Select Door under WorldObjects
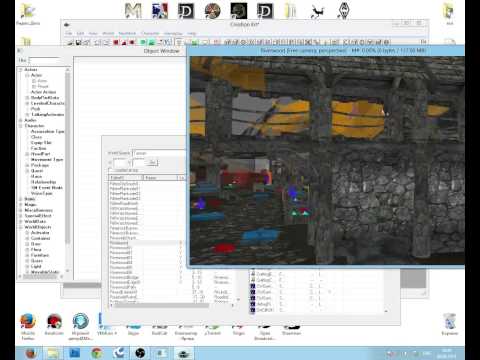Screen dimensions: 480x360 36,244
